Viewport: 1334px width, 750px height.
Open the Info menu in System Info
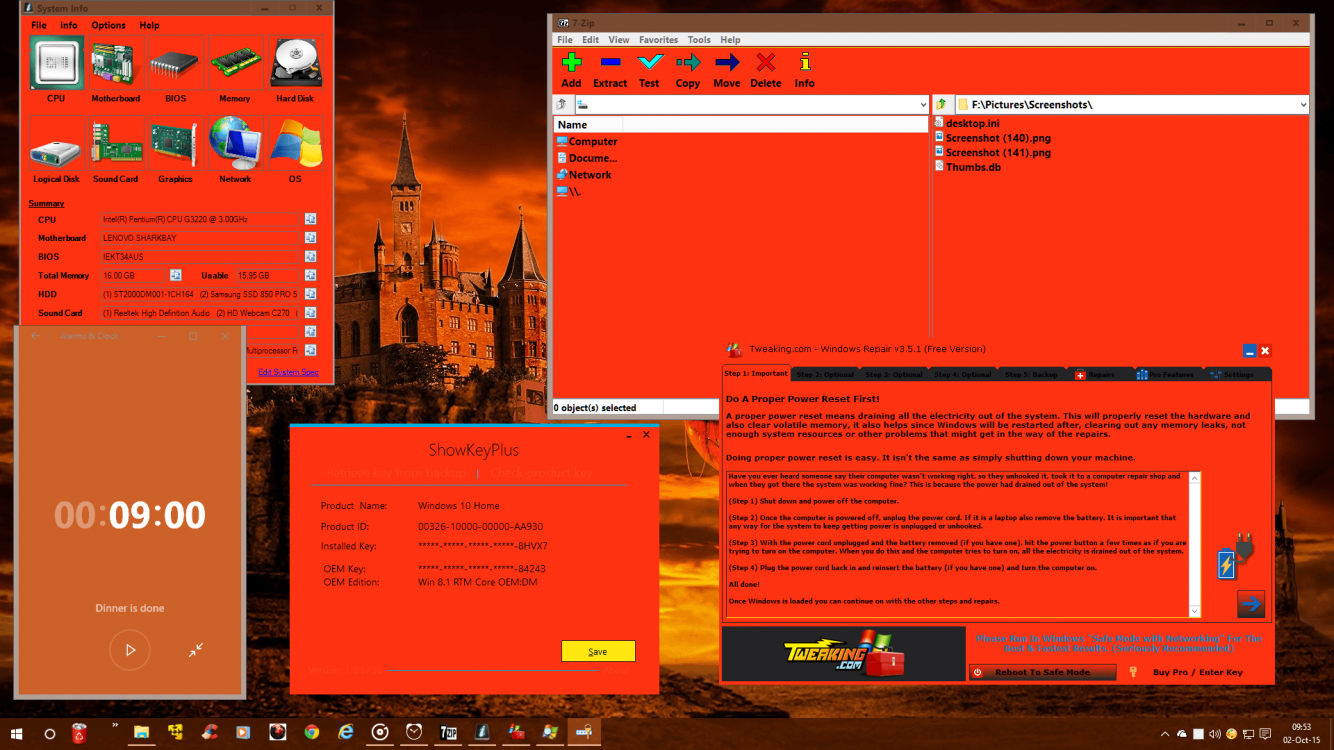tap(69, 25)
